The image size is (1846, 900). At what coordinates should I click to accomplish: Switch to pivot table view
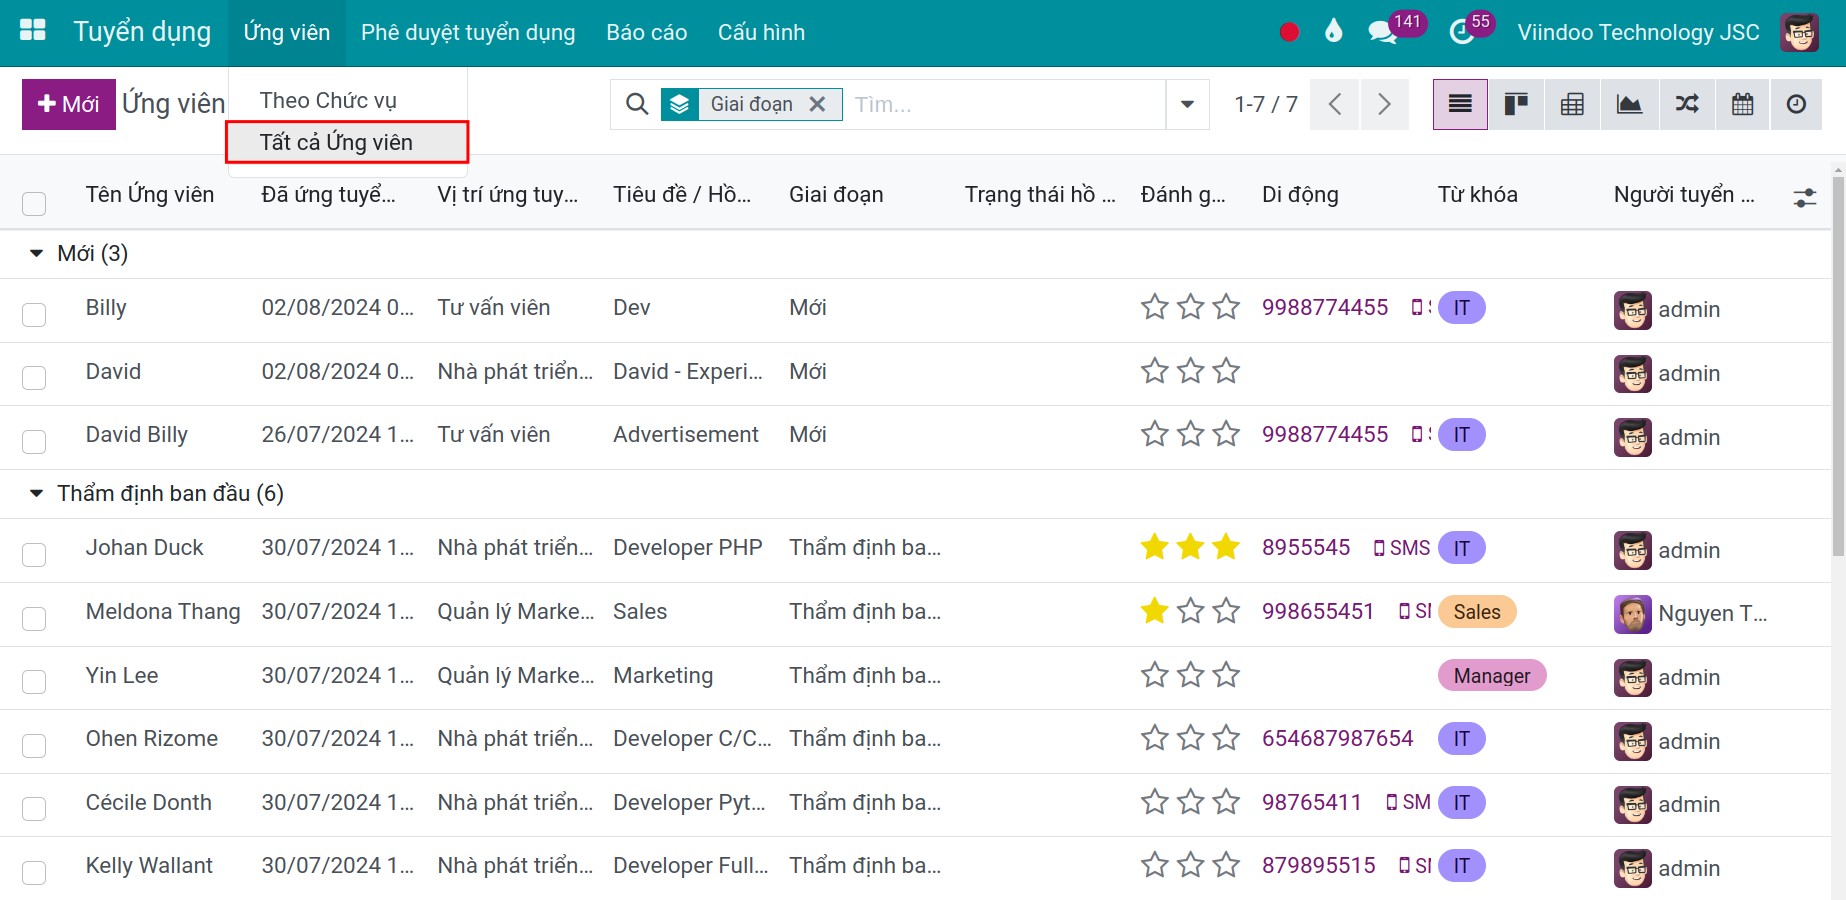pos(1572,104)
